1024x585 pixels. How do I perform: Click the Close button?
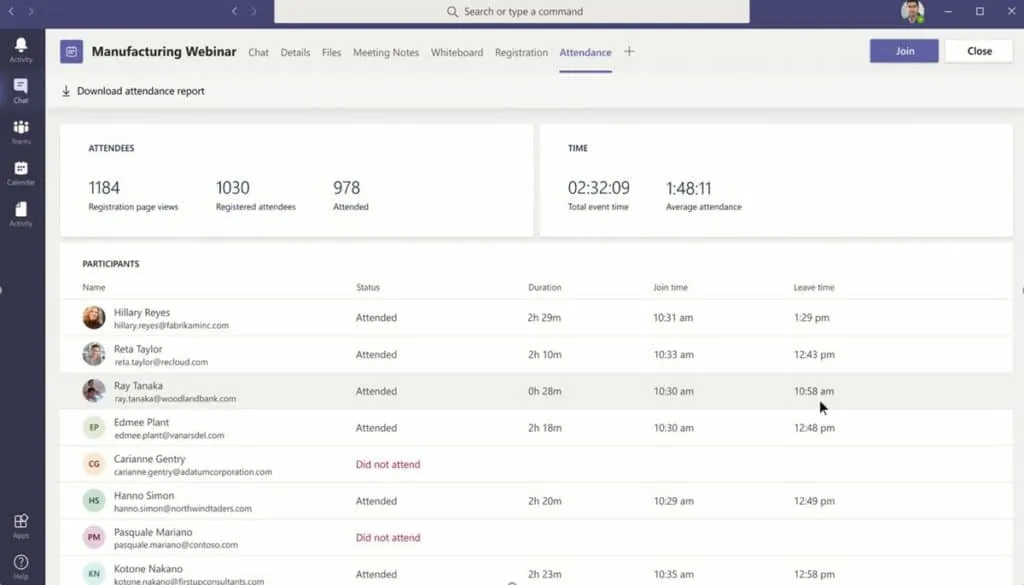click(977, 50)
